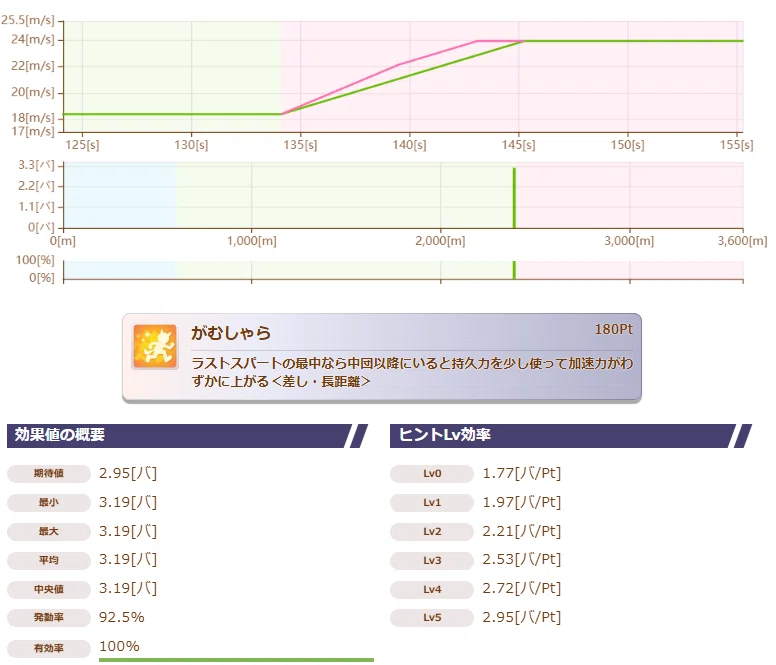Click the green 有効率 progress bar

pos(237,660)
